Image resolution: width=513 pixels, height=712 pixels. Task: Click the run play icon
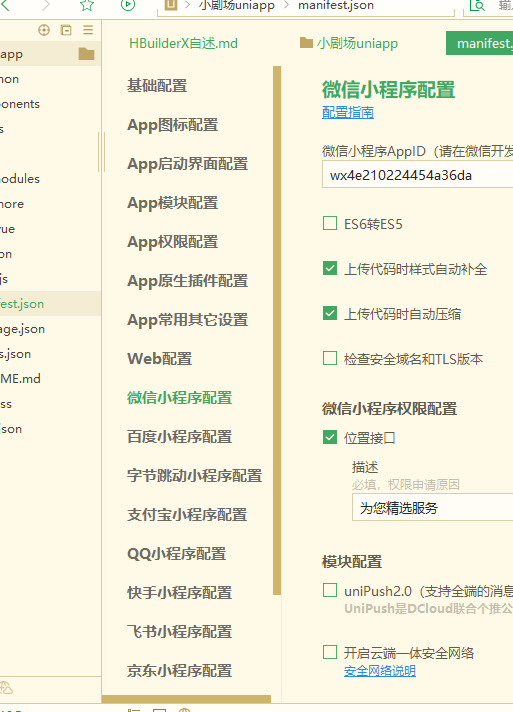(128, 5)
